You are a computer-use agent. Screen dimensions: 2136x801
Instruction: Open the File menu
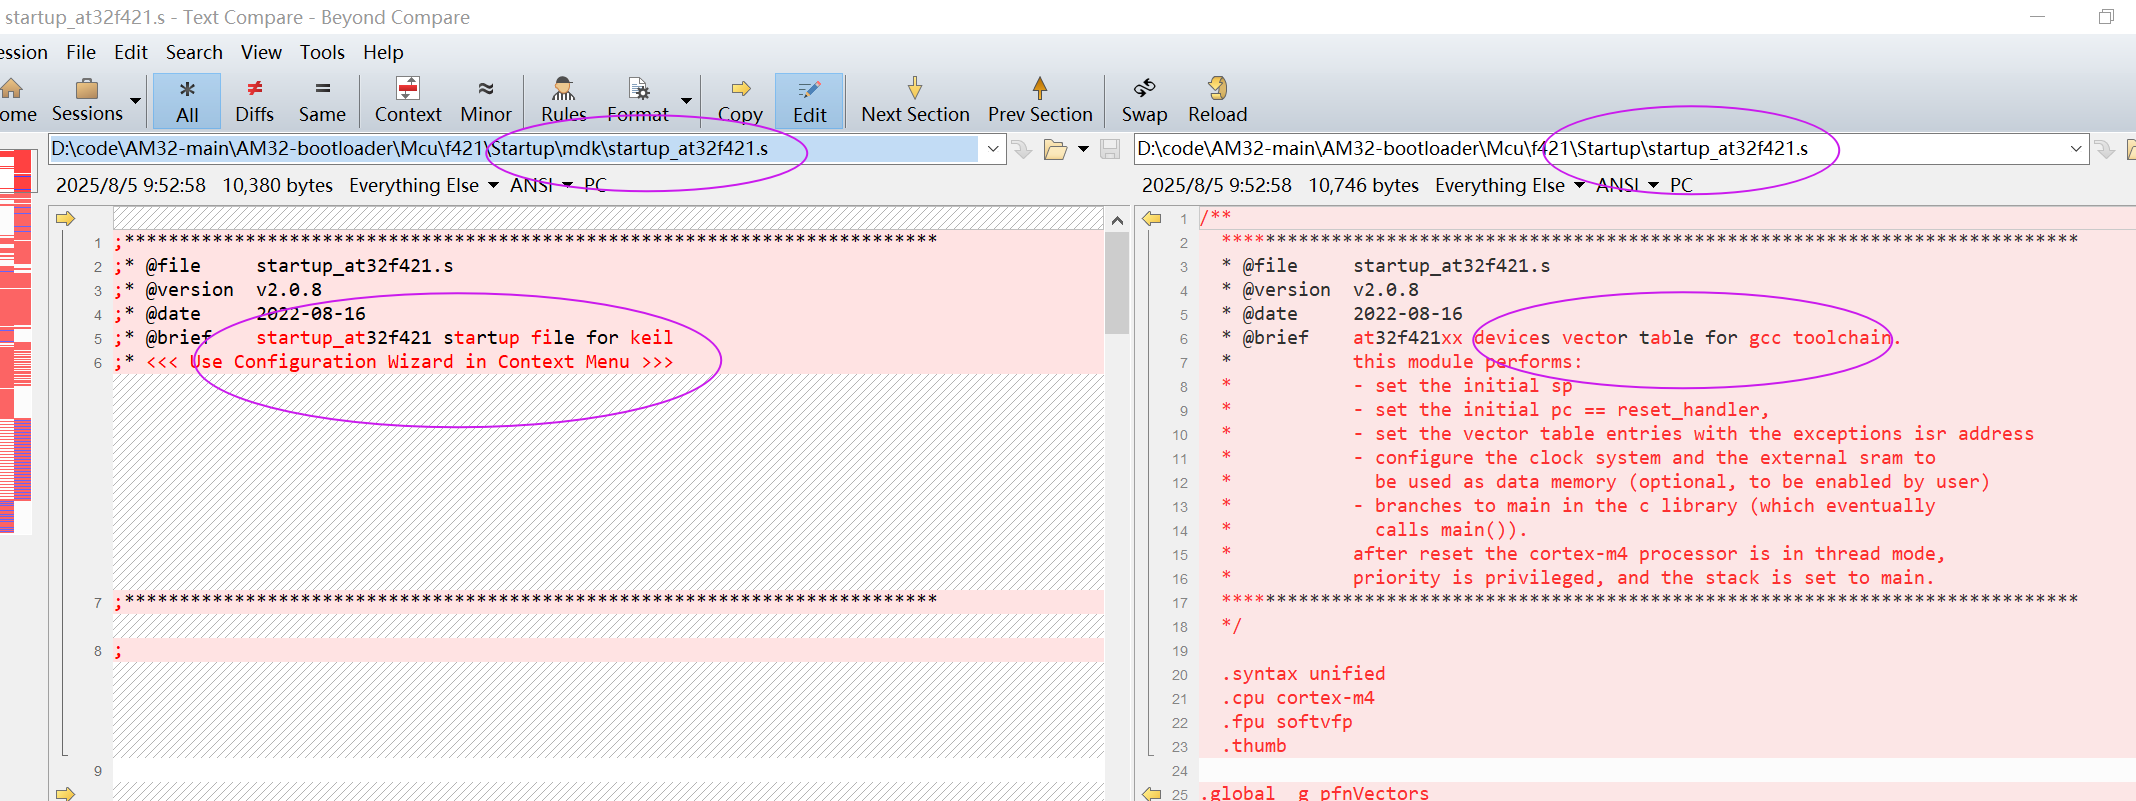click(x=81, y=52)
